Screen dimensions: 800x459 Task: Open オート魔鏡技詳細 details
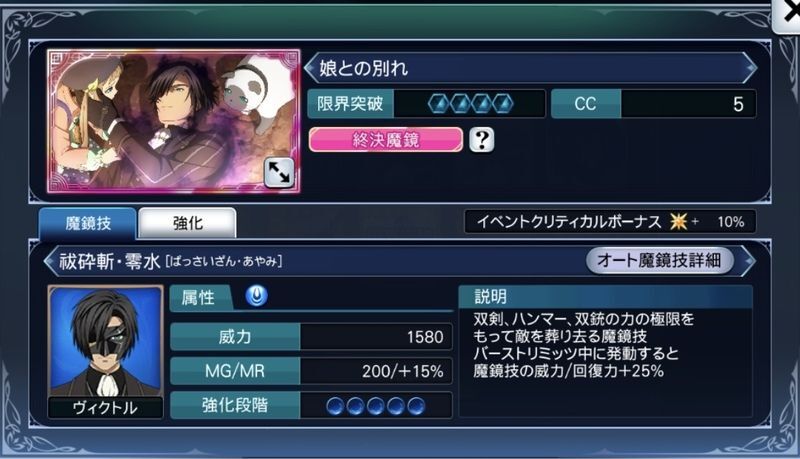[660, 261]
